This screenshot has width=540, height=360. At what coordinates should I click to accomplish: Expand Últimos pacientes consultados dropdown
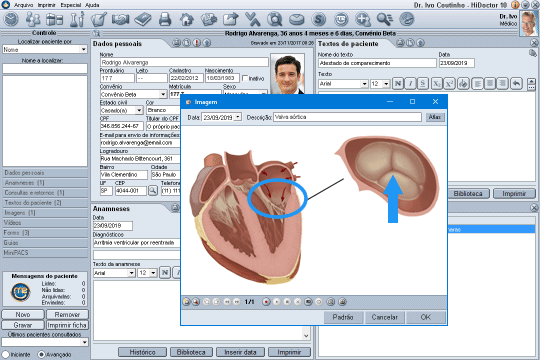(84, 342)
